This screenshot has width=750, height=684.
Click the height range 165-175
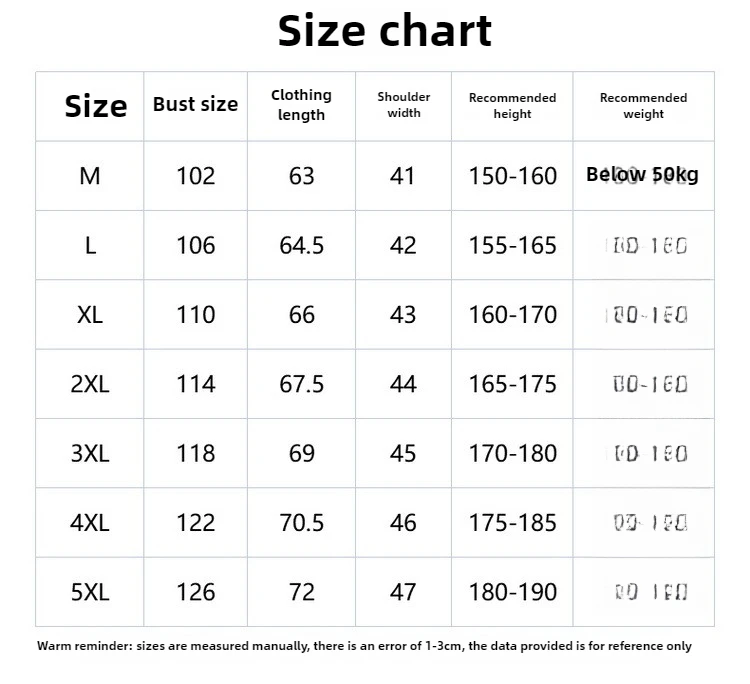(512, 384)
